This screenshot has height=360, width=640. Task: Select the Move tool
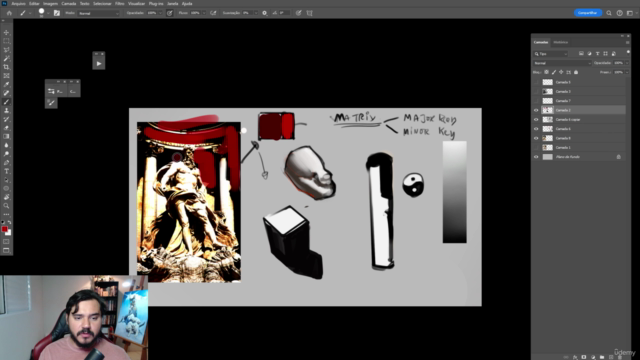tap(6, 33)
